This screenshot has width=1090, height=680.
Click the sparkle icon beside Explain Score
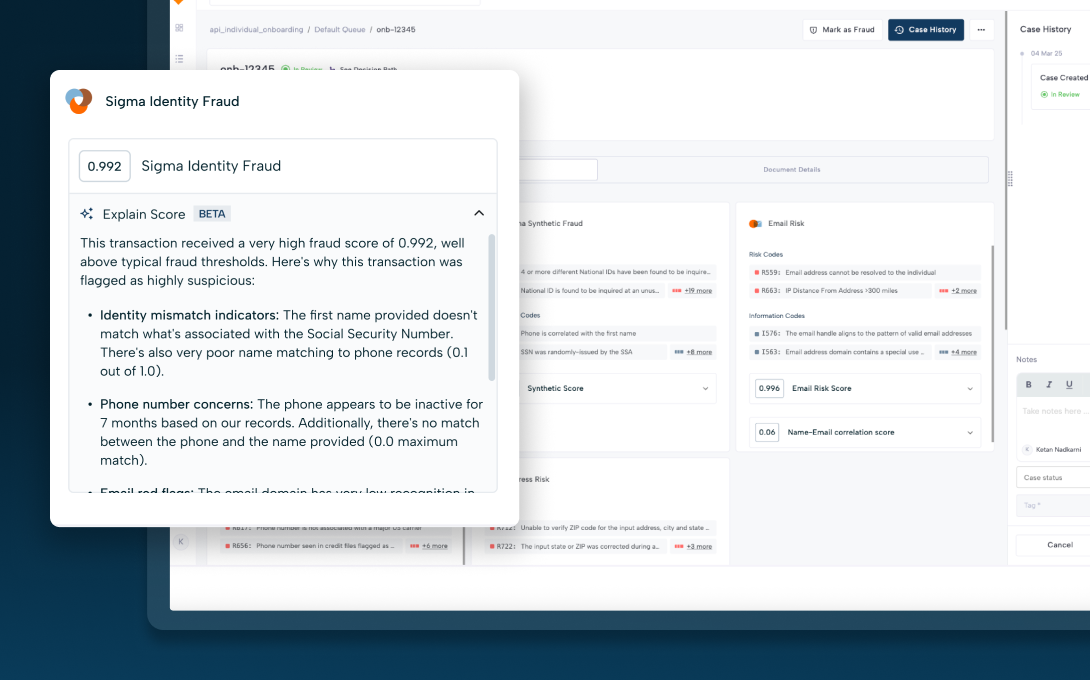tap(86, 213)
